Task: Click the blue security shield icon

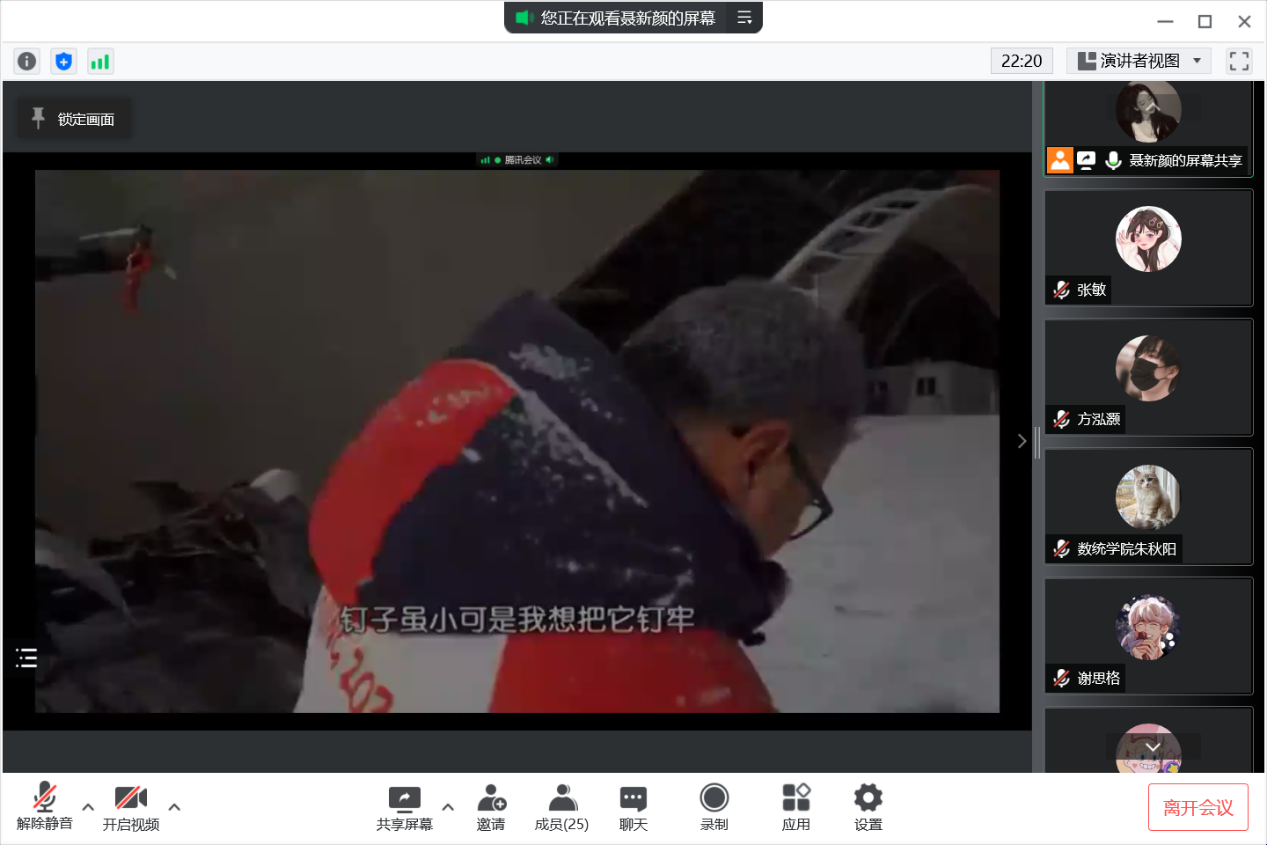Action: coord(64,62)
